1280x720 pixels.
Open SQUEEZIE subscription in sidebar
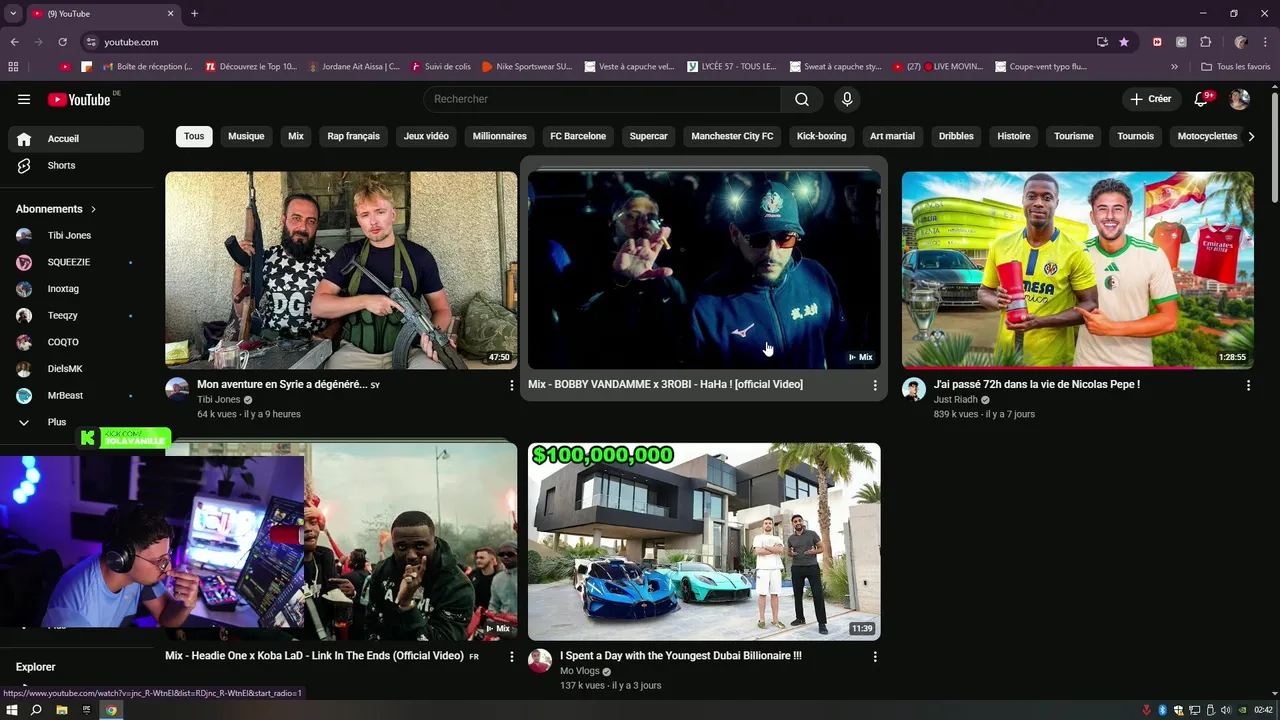click(x=76, y=262)
